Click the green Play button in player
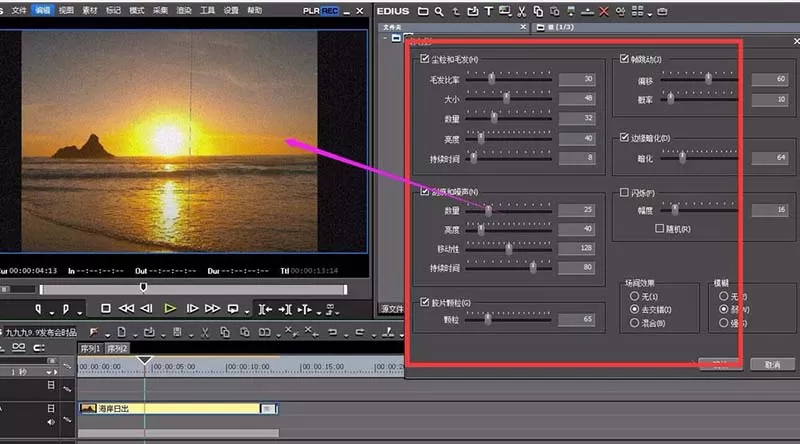The height and width of the screenshot is (444, 800). click(x=170, y=308)
